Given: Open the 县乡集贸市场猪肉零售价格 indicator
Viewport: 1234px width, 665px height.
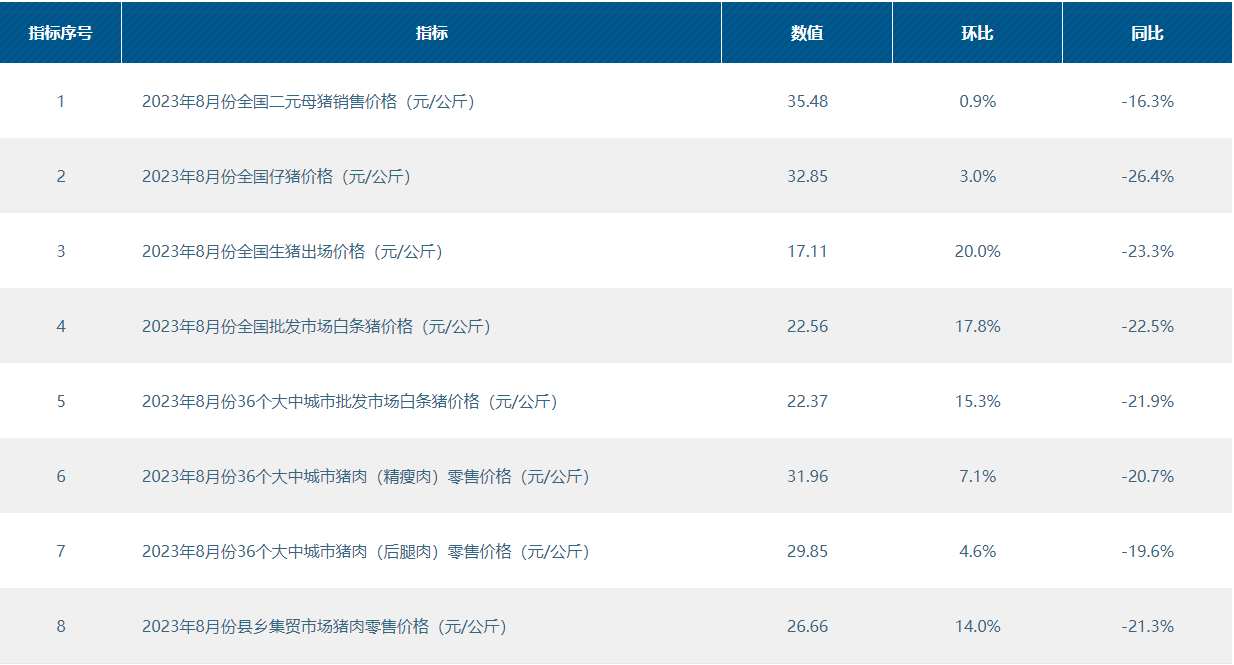Looking at the screenshot, I should (x=324, y=626).
